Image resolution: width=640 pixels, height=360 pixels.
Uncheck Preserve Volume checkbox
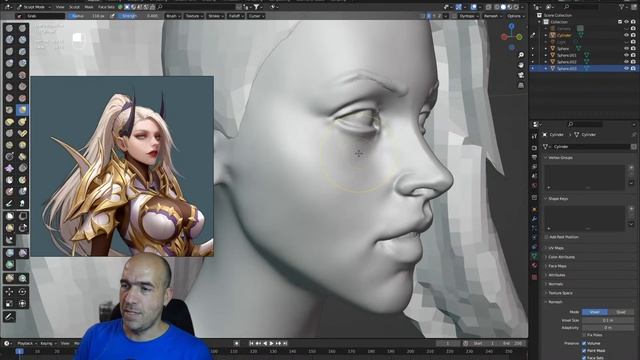(584, 343)
